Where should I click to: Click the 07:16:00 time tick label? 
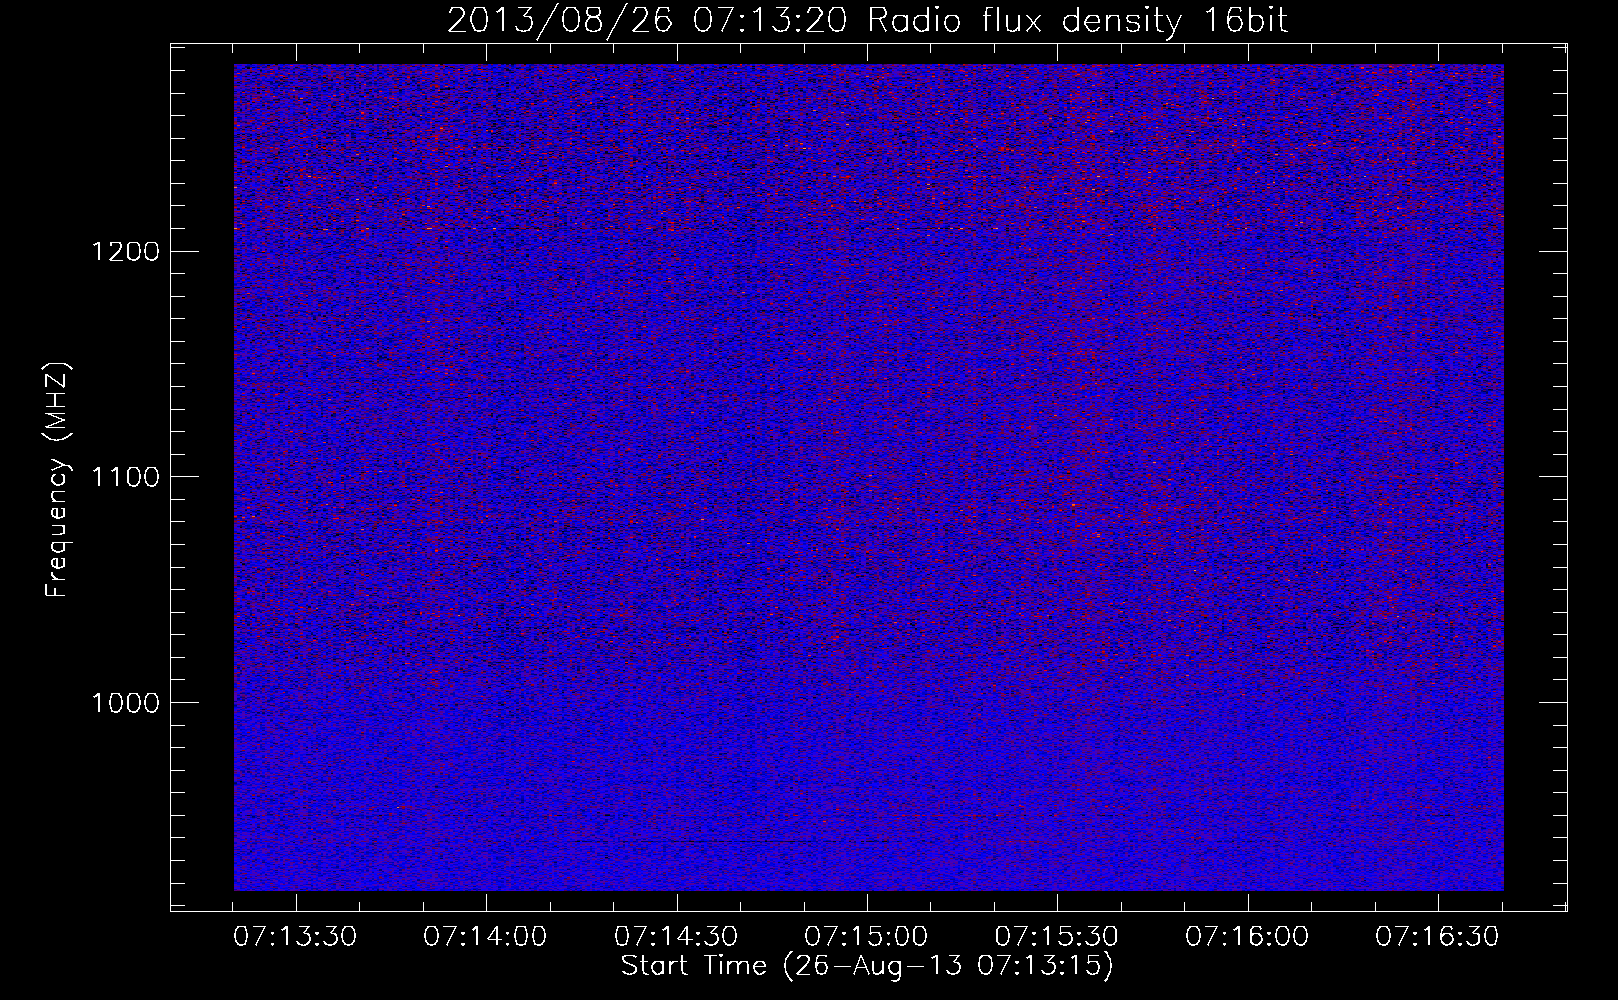tap(1247, 936)
